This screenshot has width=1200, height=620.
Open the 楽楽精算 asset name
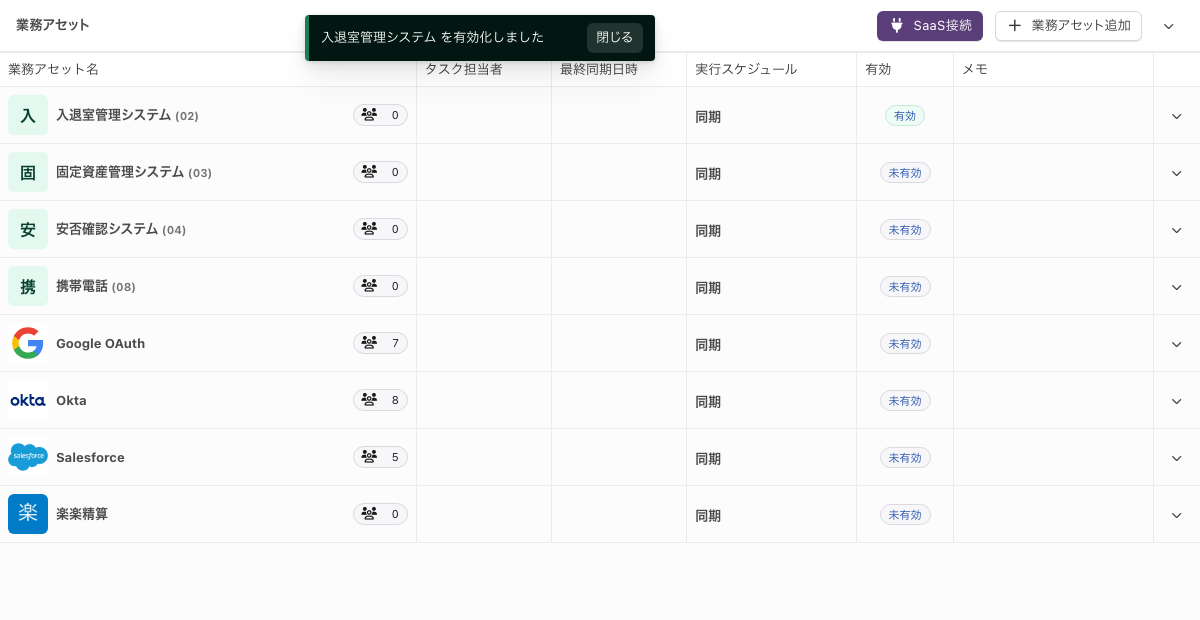[x=82, y=514]
